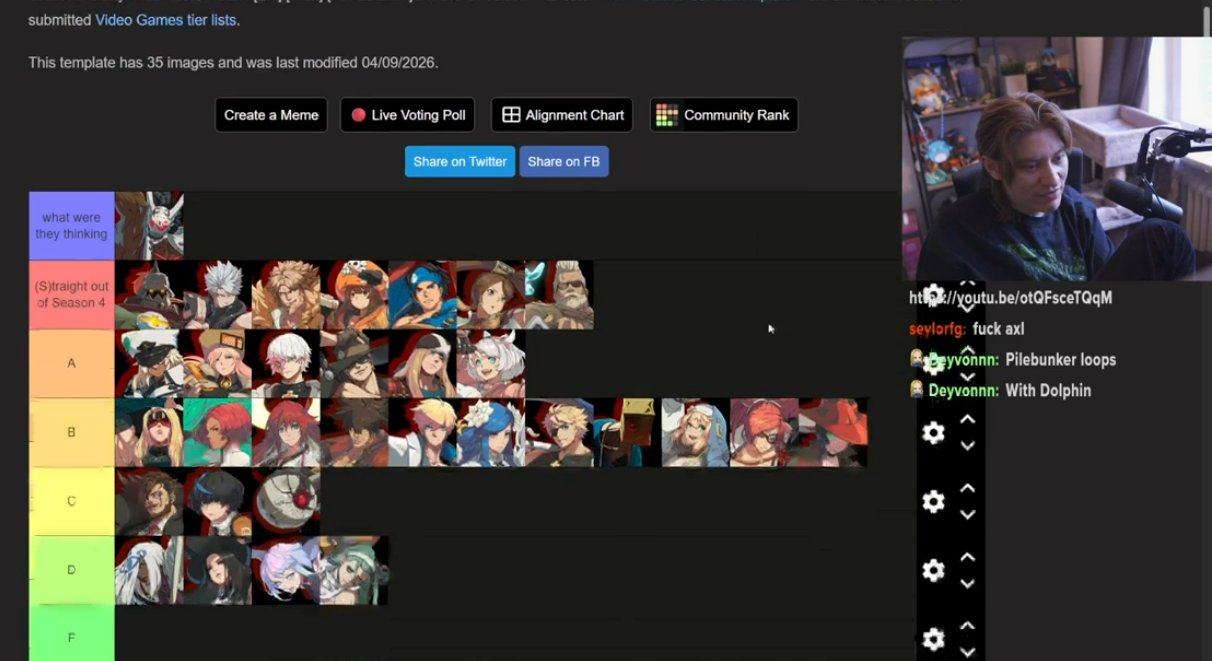Select Faust's paper bag head portrait

pyautogui.click(x=627, y=432)
